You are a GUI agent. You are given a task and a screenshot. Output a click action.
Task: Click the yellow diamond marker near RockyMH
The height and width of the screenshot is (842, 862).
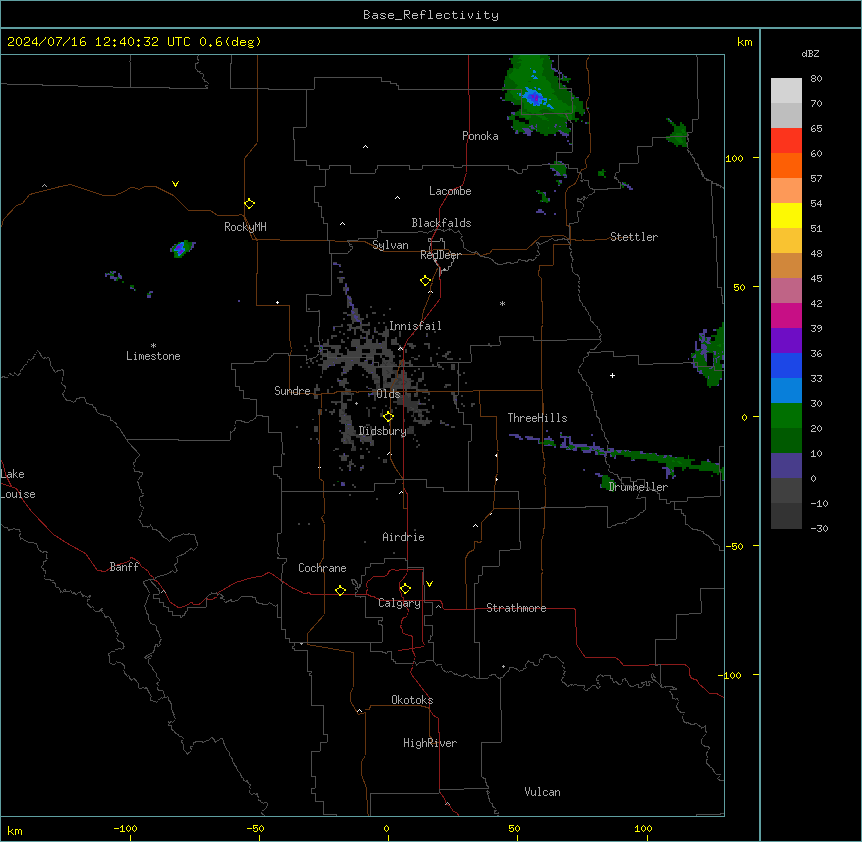pos(249,203)
